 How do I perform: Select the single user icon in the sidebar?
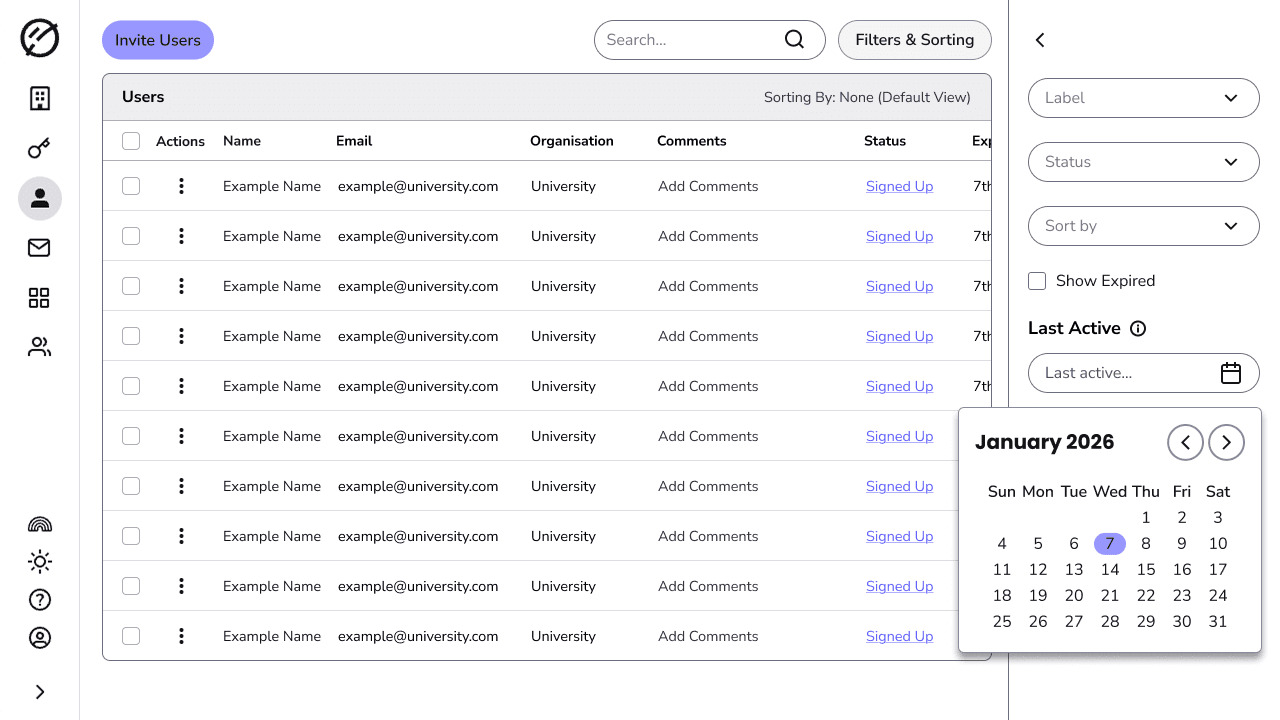coord(40,198)
